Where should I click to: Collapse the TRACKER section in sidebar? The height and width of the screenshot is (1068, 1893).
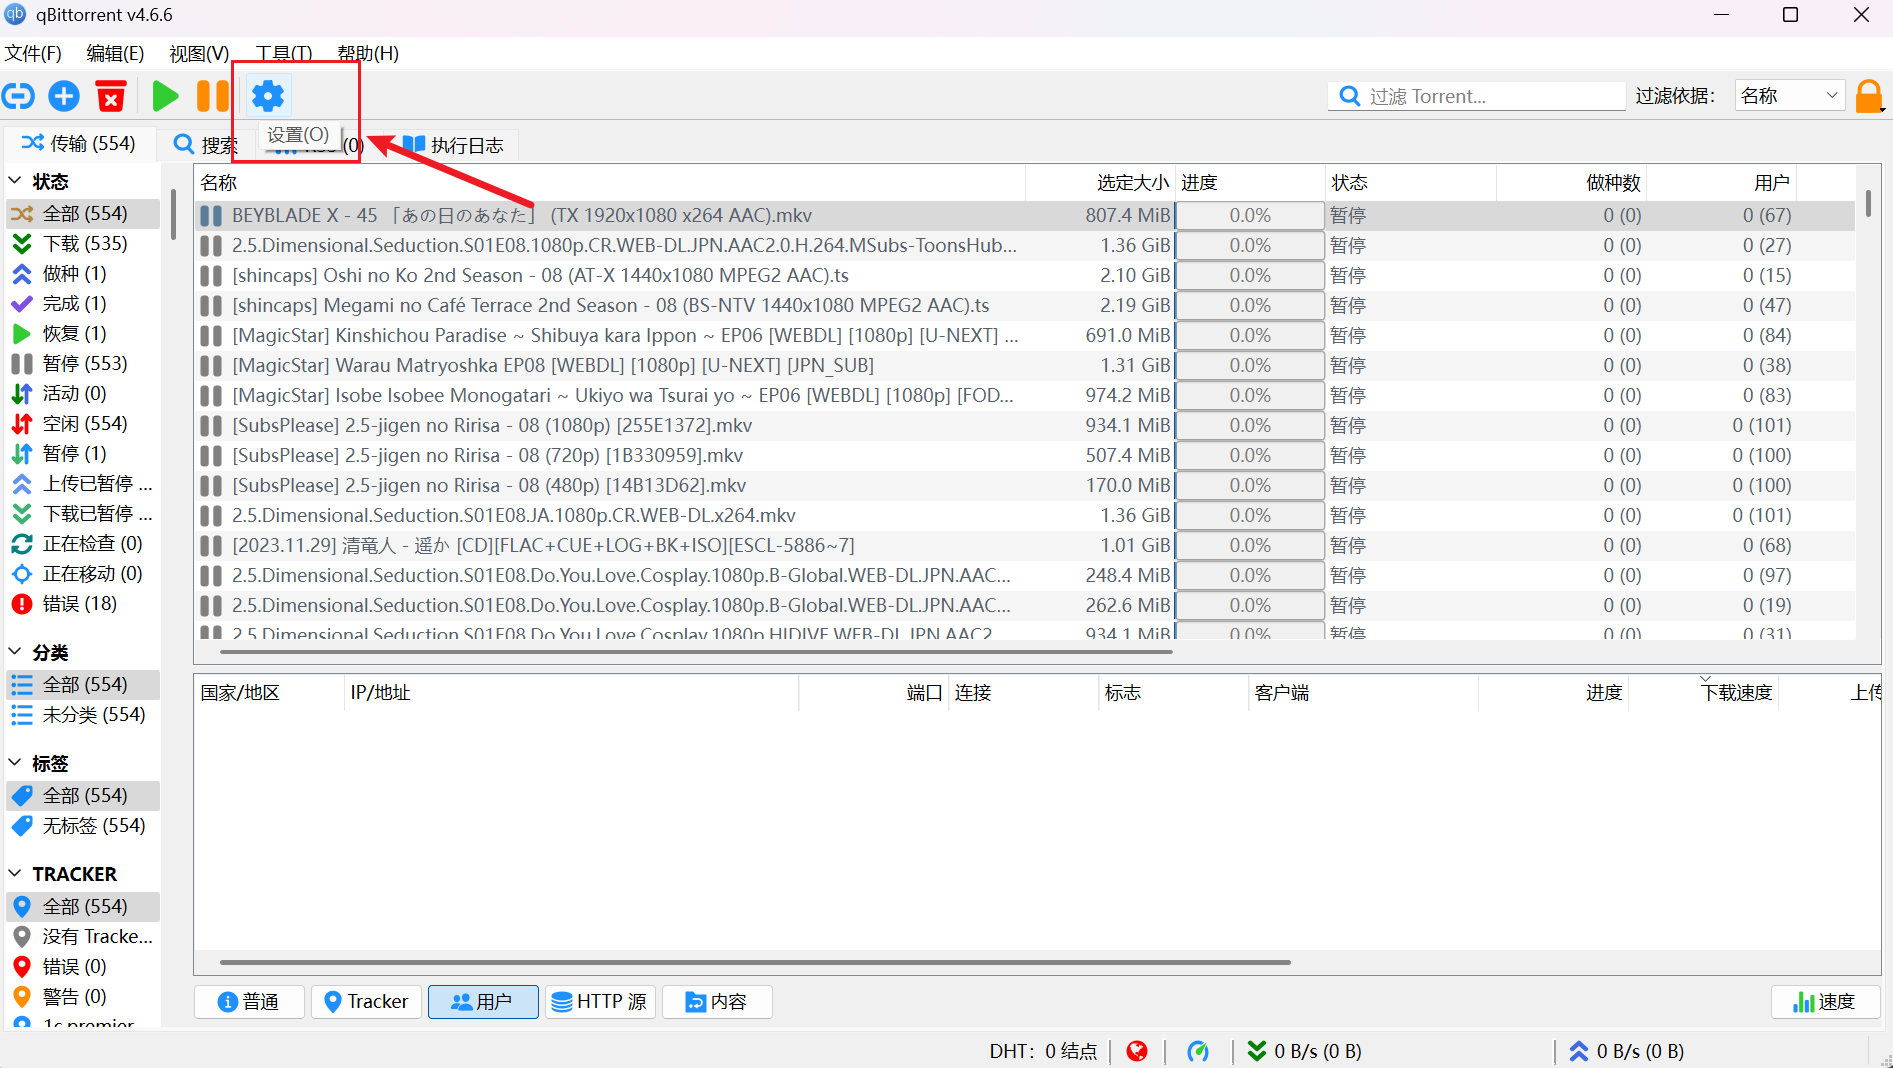pos(15,874)
